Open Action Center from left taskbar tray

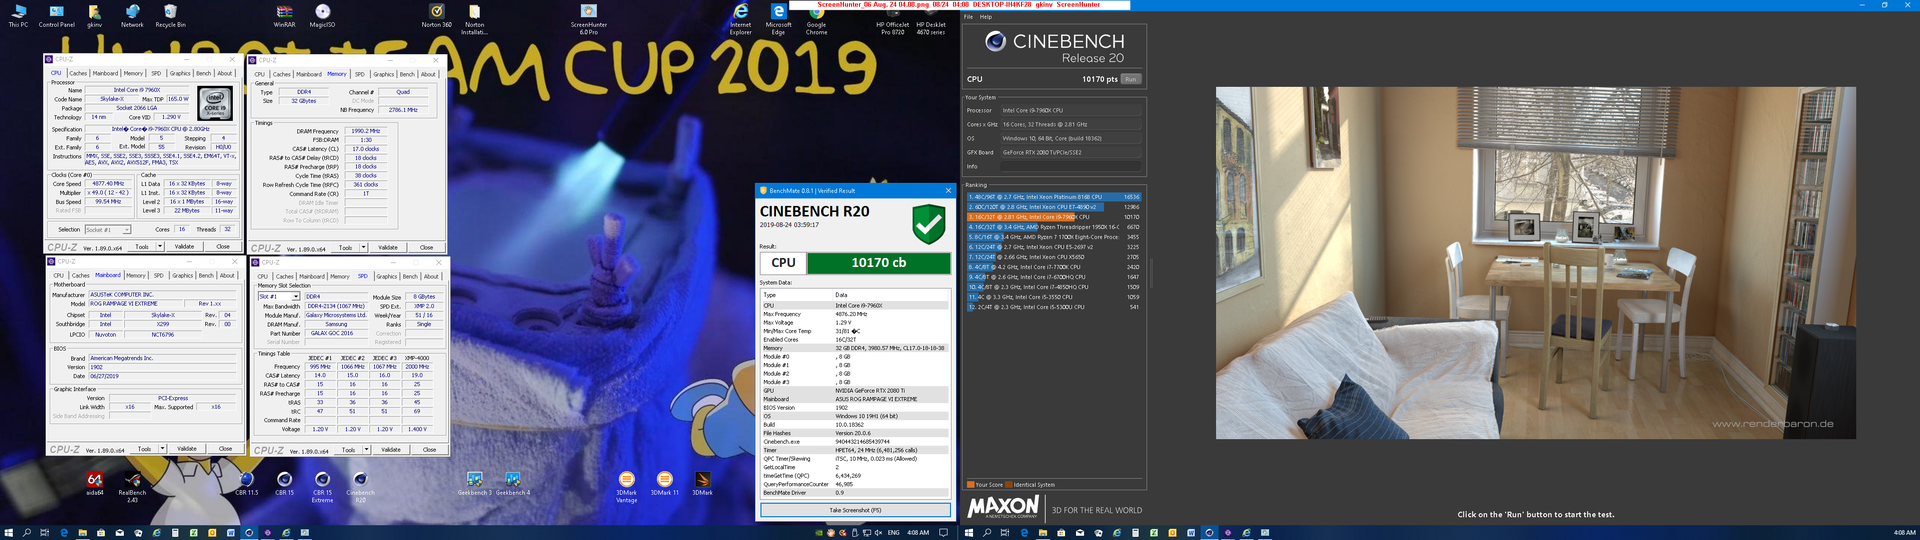pos(942,533)
